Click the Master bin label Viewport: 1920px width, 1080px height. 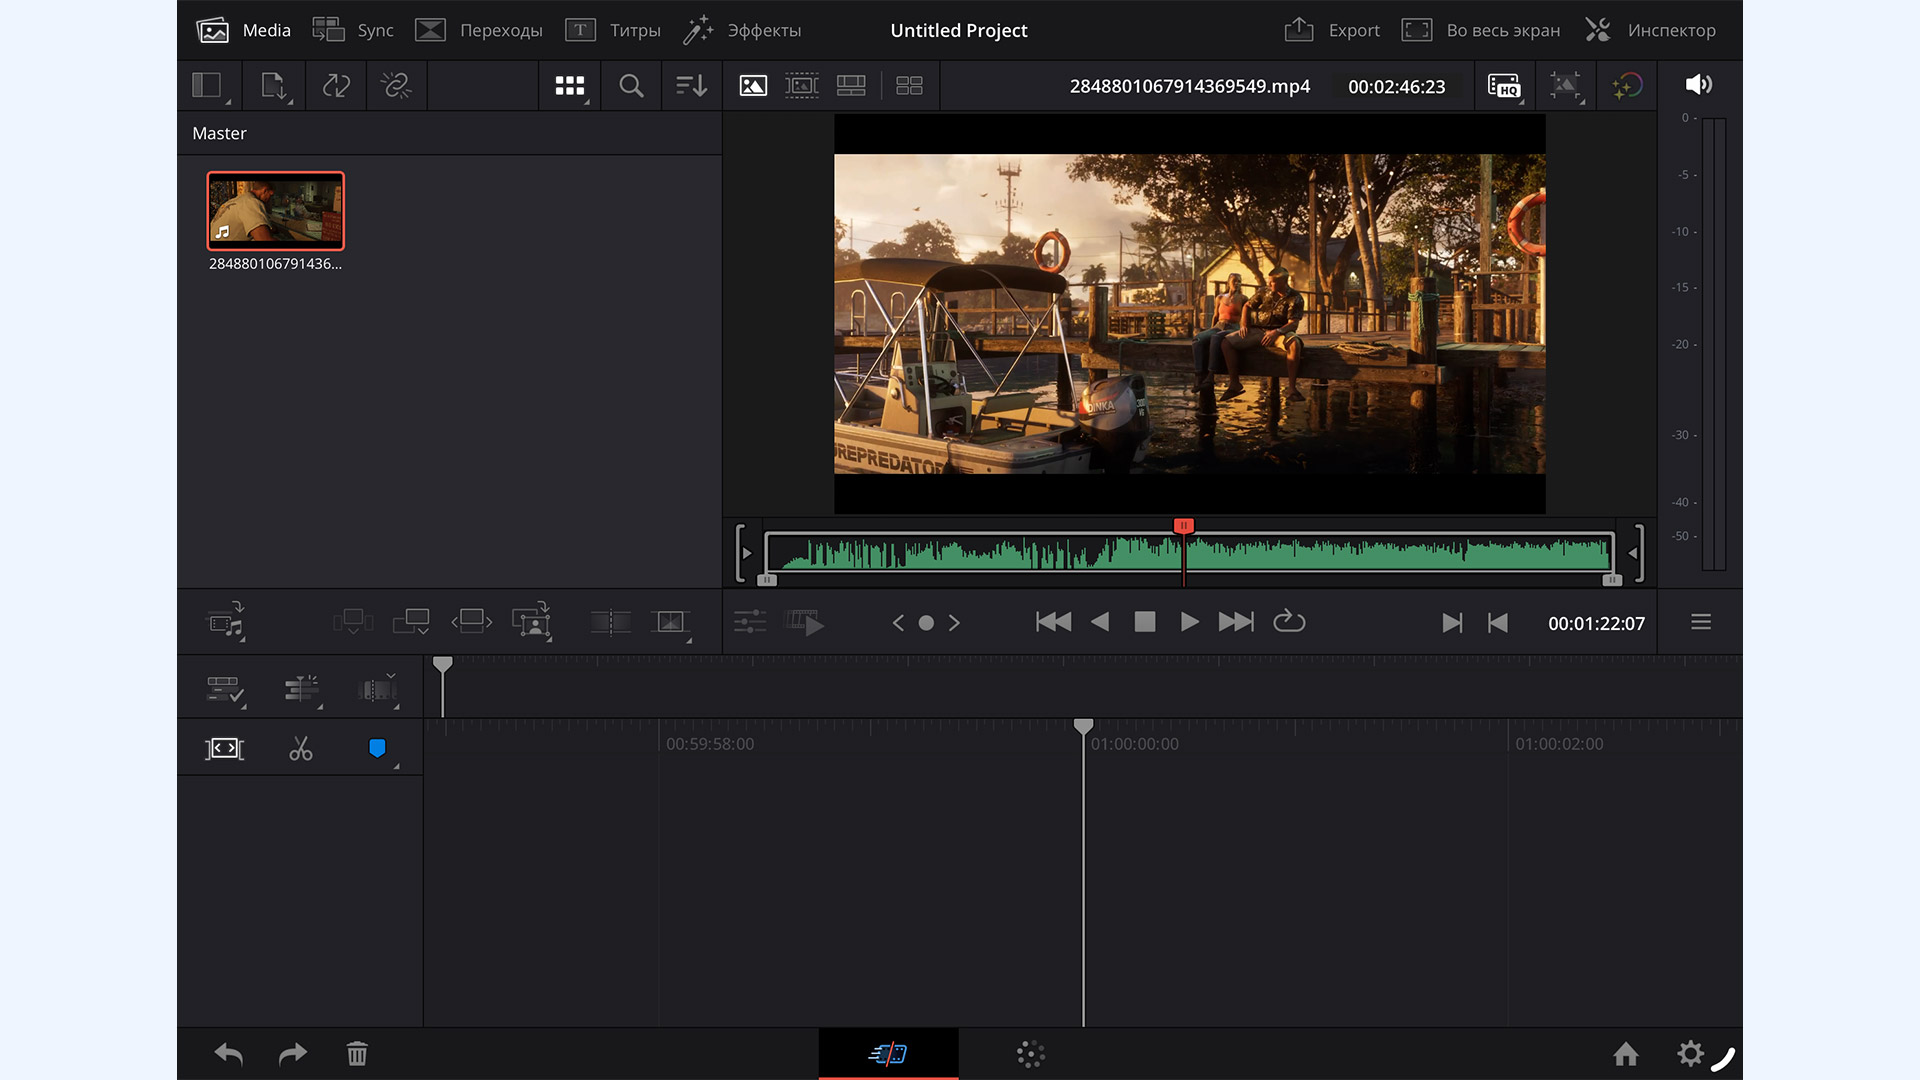coord(219,133)
